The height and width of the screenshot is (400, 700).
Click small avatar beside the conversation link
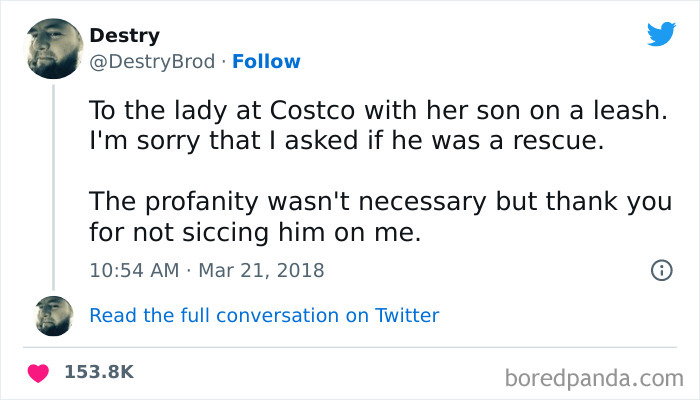(x=54, y=315)
